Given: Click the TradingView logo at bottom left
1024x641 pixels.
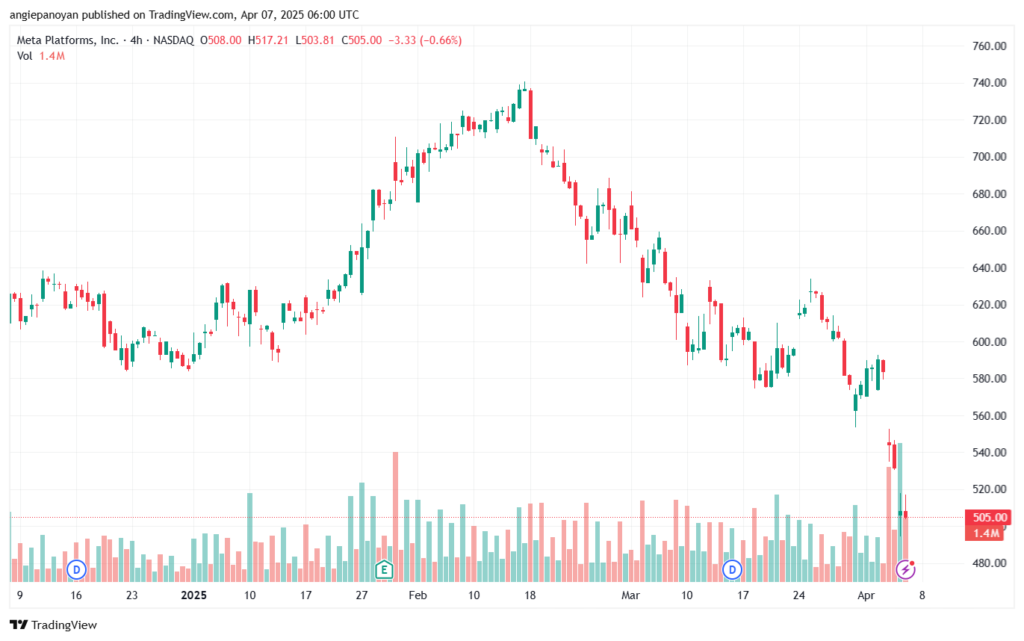Looking at the screenshot, I should tap(54, 625).
